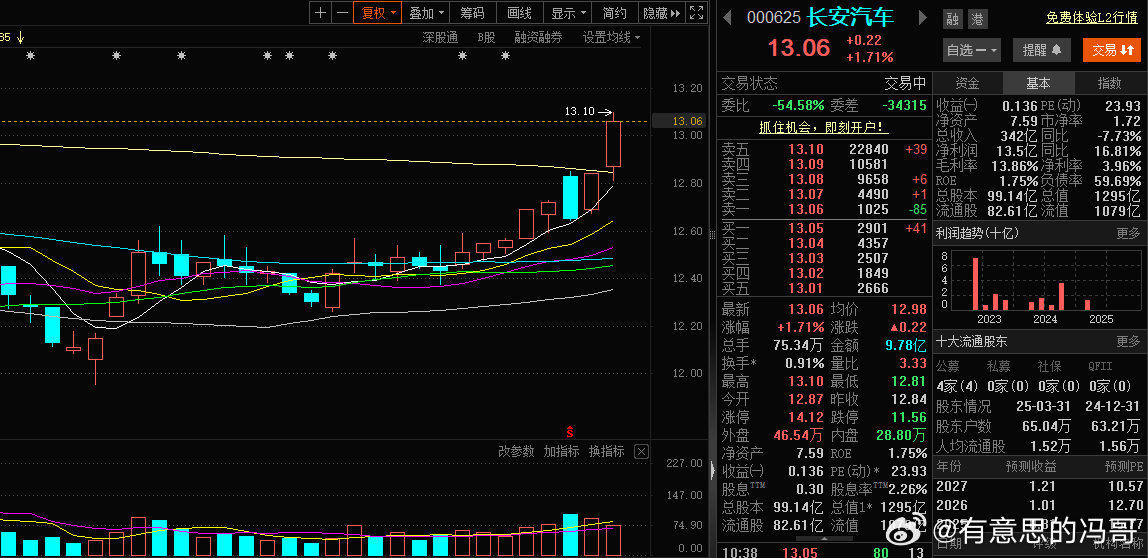Click the 委比 -54.58% value
The width and height of the screenshot is (1148, 558).
point(797,106)
